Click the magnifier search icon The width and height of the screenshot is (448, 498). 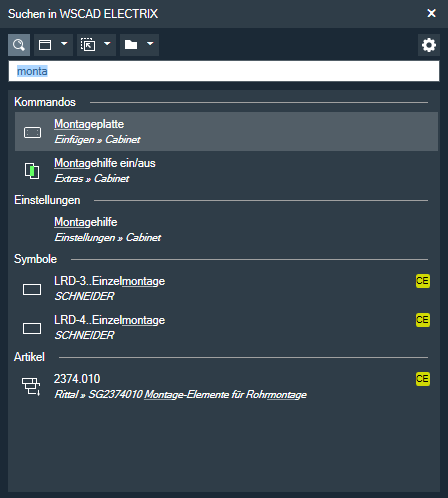point(19,45)
